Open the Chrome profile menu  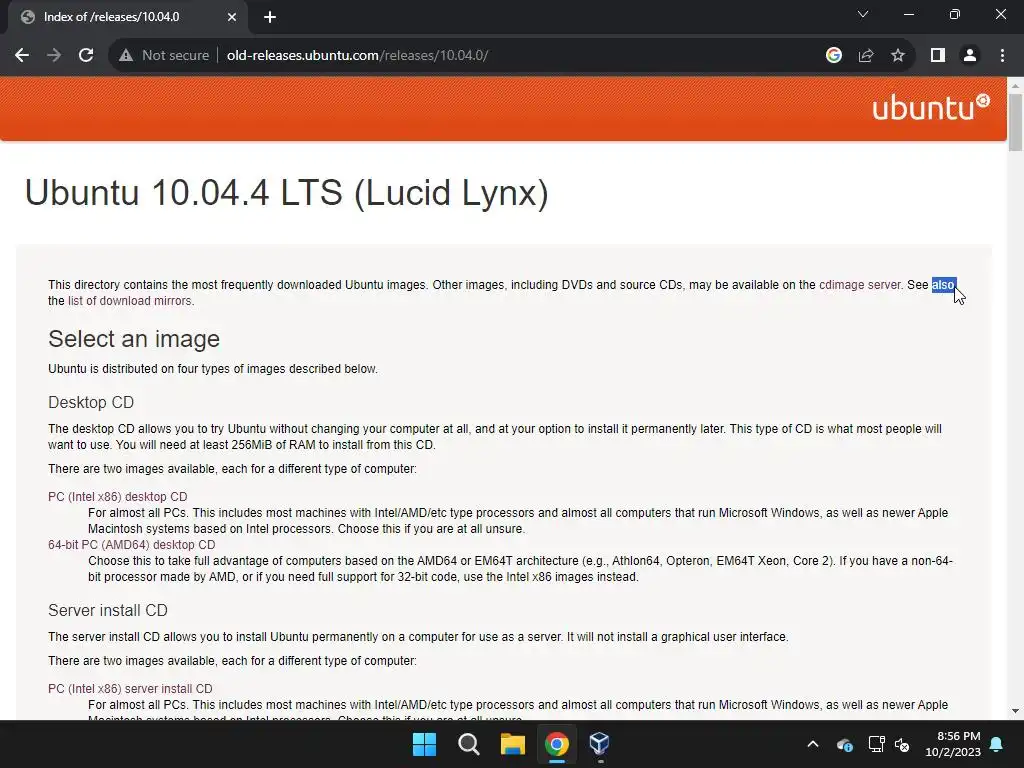pyautogui.click(x=970, y=56)
